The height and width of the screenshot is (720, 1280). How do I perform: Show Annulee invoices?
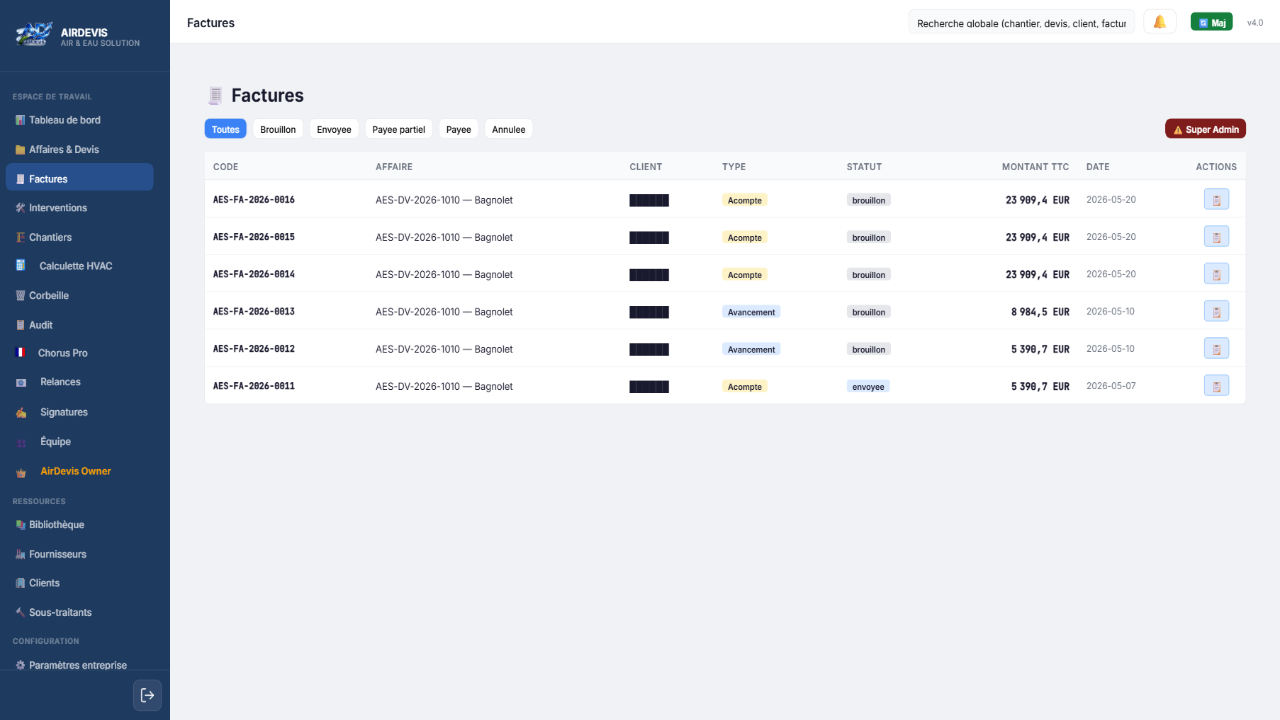pos(508,129)
